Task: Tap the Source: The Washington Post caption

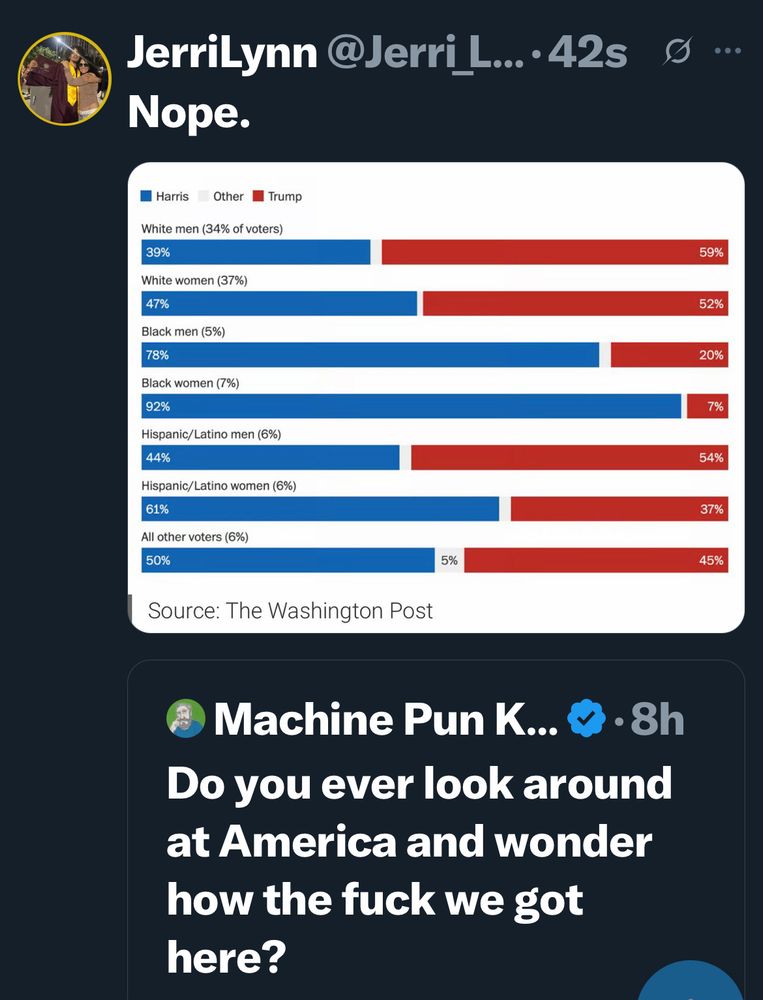Action: click(290, 610)
